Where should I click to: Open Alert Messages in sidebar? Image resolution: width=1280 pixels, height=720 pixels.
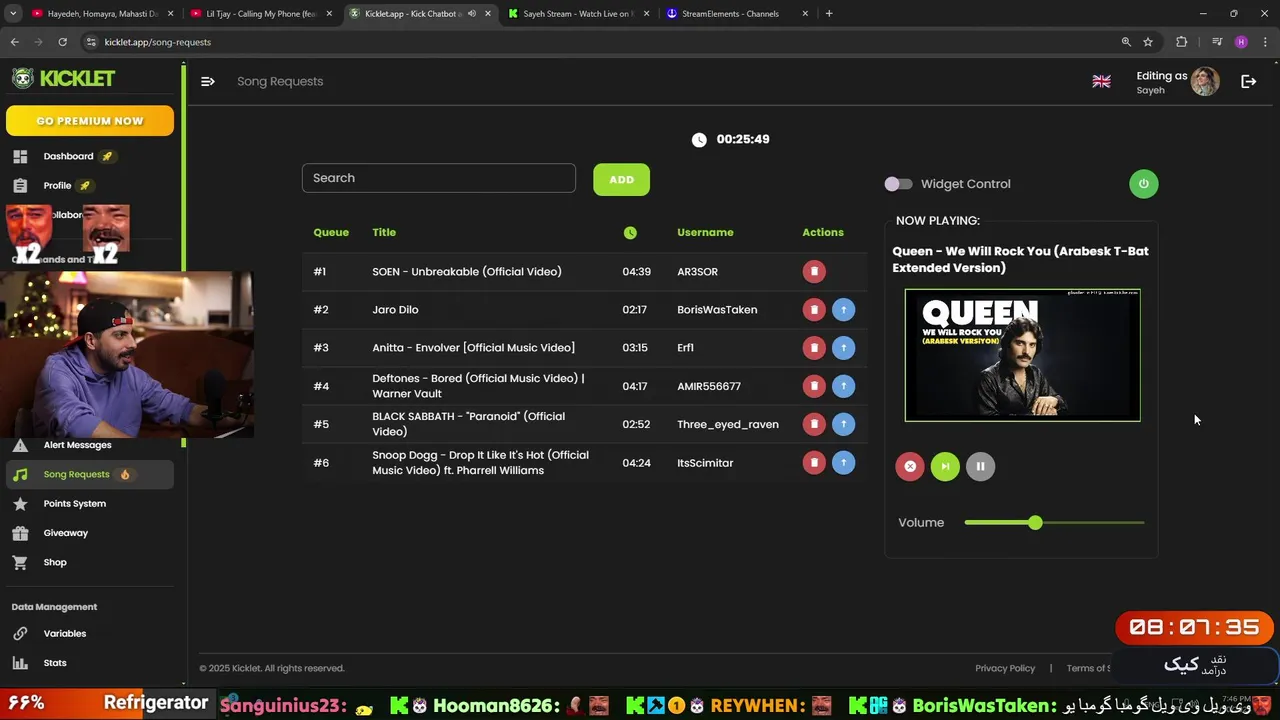coord(78,445)
